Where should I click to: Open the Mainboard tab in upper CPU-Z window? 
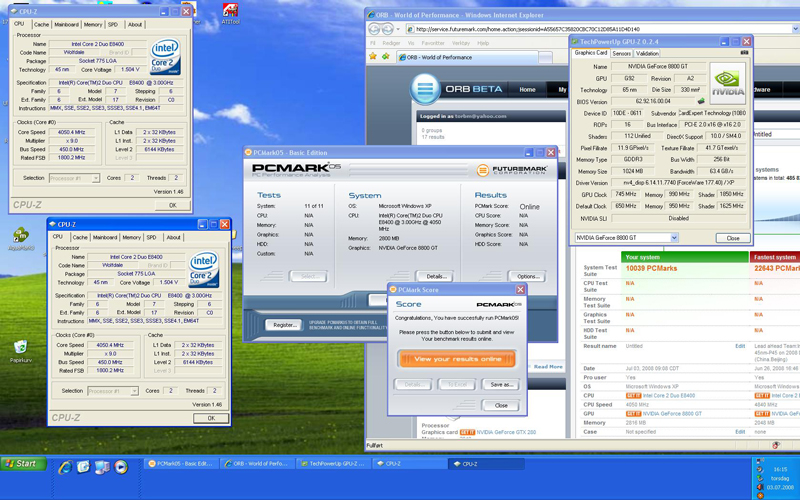click(x=66, y=24)
